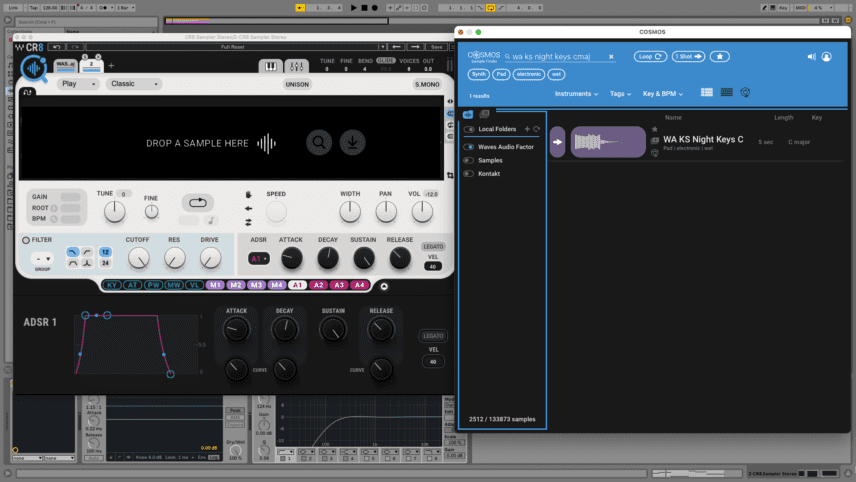
Task: Enable the FILTER power circle
Action: [26, 240]
